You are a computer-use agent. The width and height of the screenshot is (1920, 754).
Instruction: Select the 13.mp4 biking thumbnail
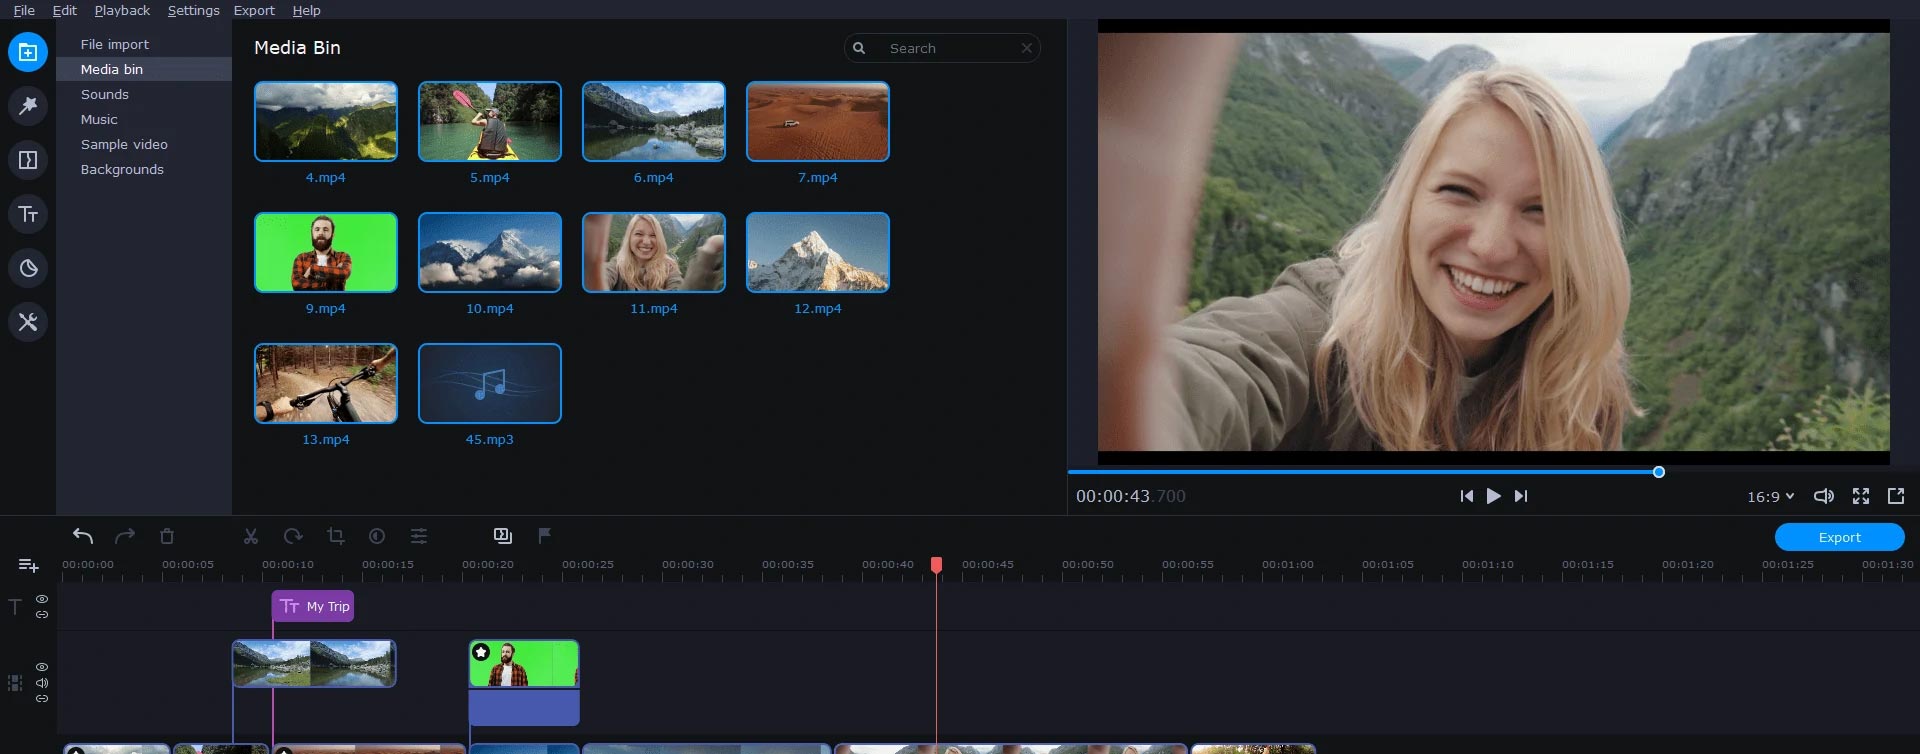(x=326, y=383)
